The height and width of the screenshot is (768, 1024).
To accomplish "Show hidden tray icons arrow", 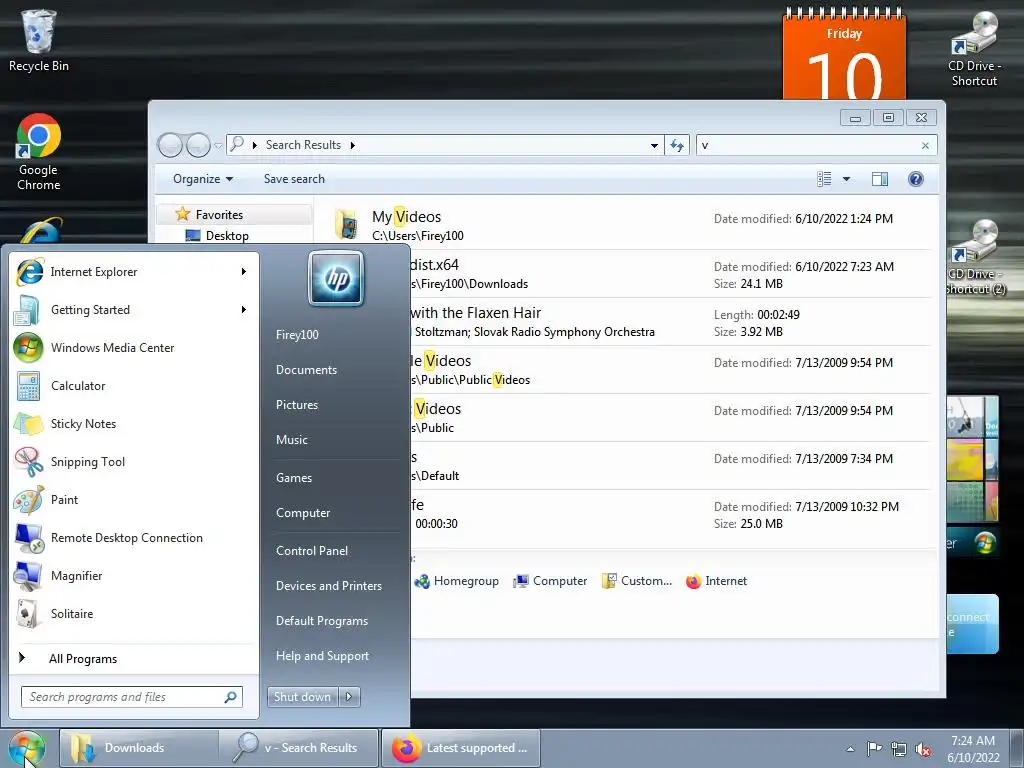I will pos(850,749).
